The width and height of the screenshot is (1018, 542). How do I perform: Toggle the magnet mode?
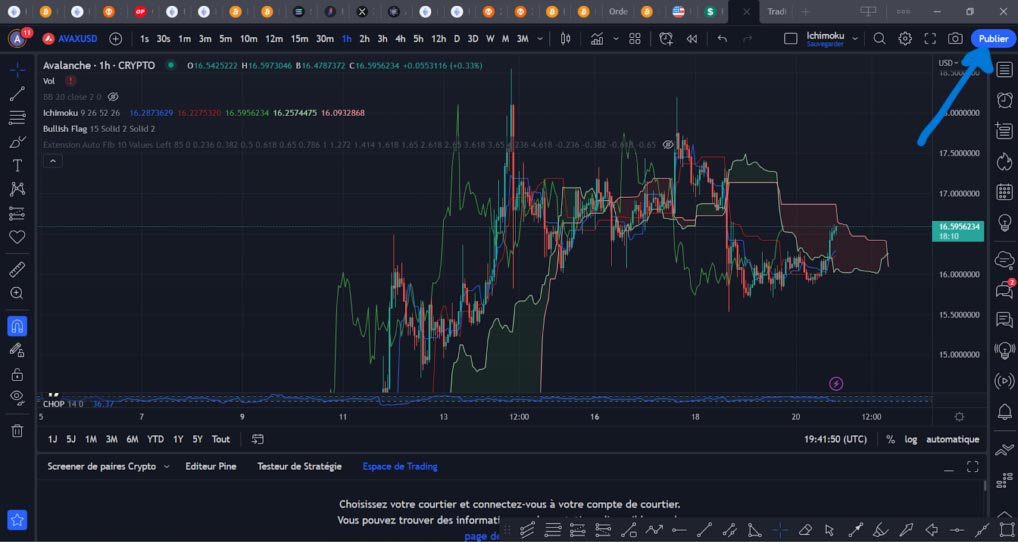[x=17, y=325]
